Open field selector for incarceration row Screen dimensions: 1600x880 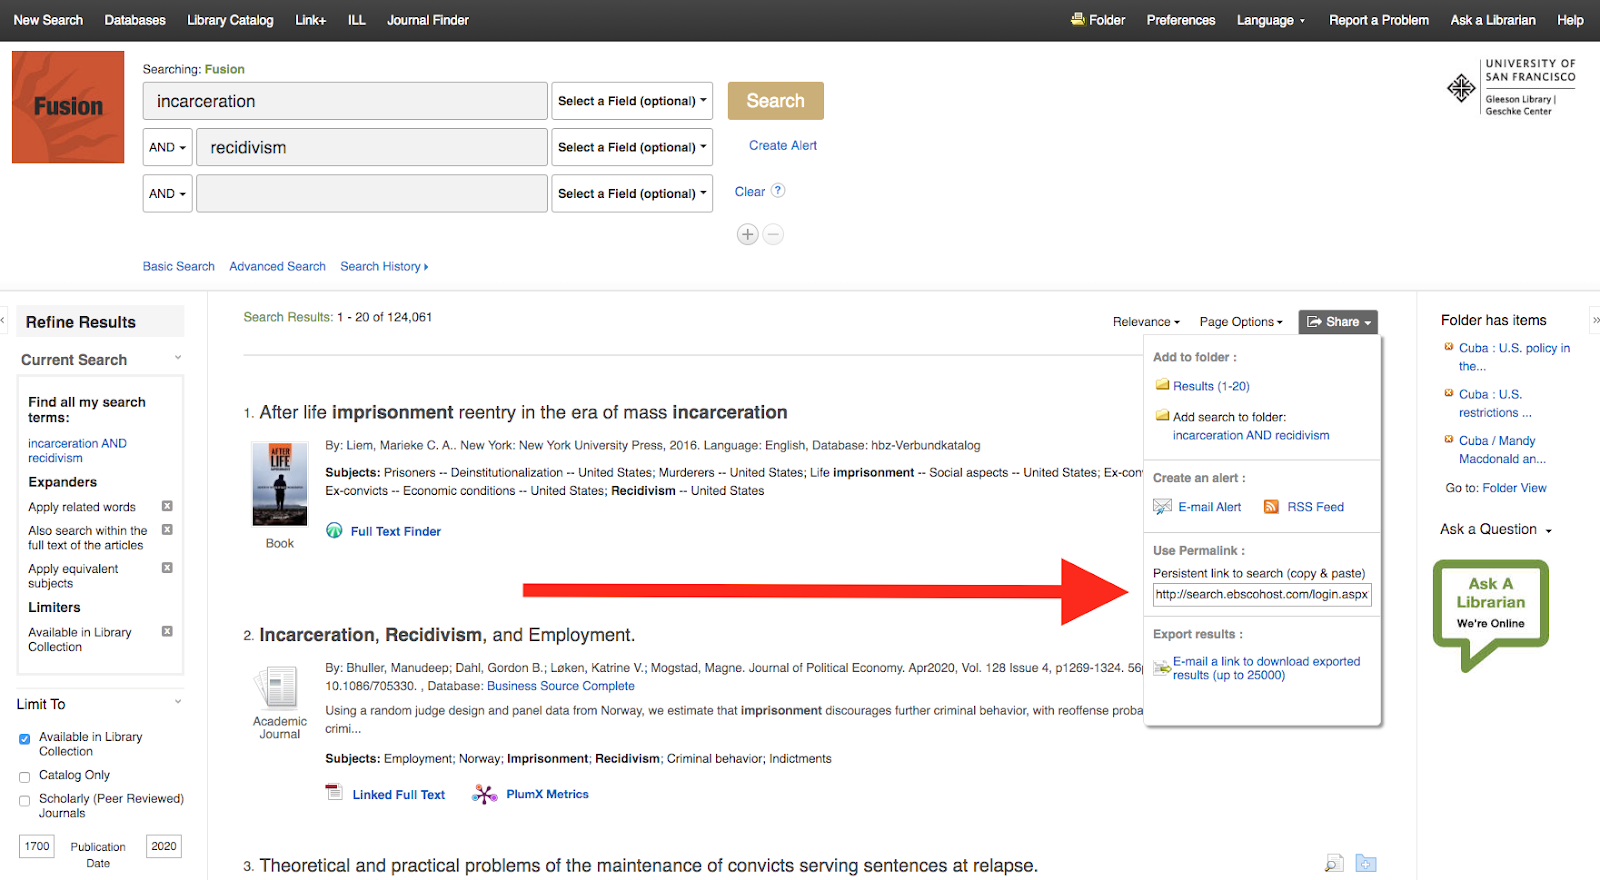tap(632, 101)
